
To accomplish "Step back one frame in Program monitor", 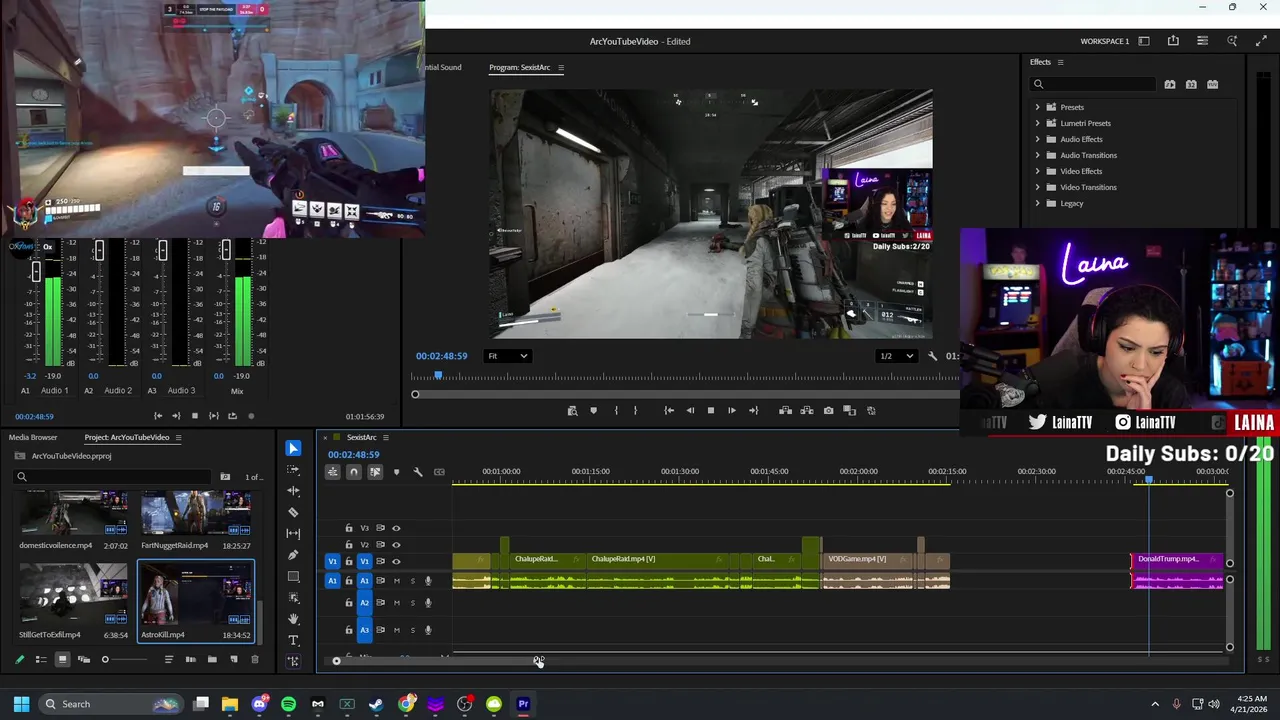I will pyautogui.click(x=689, y=411).
